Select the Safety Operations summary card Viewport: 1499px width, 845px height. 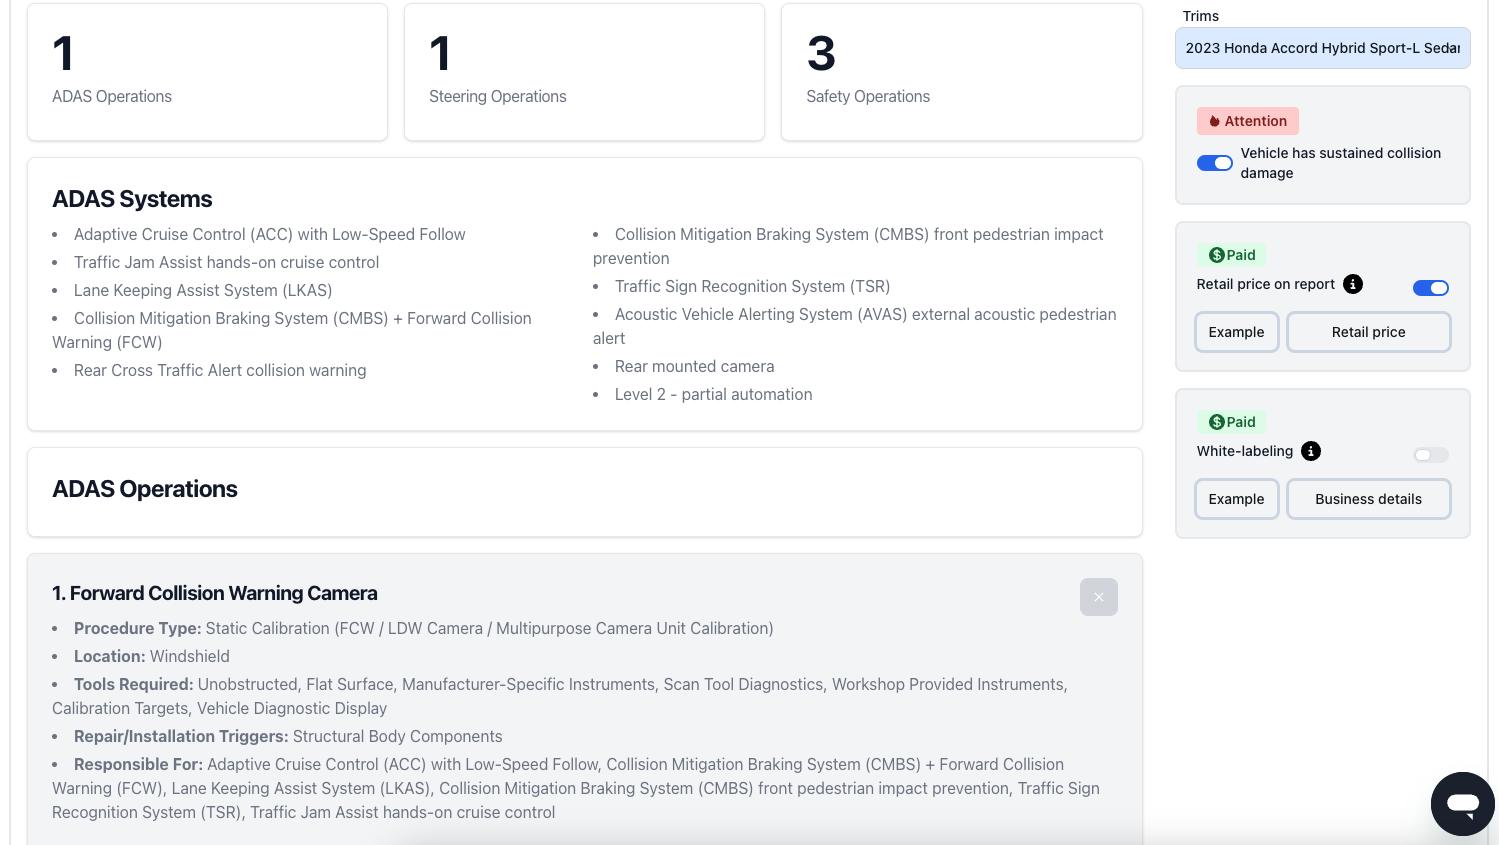(x=961, y=72)
